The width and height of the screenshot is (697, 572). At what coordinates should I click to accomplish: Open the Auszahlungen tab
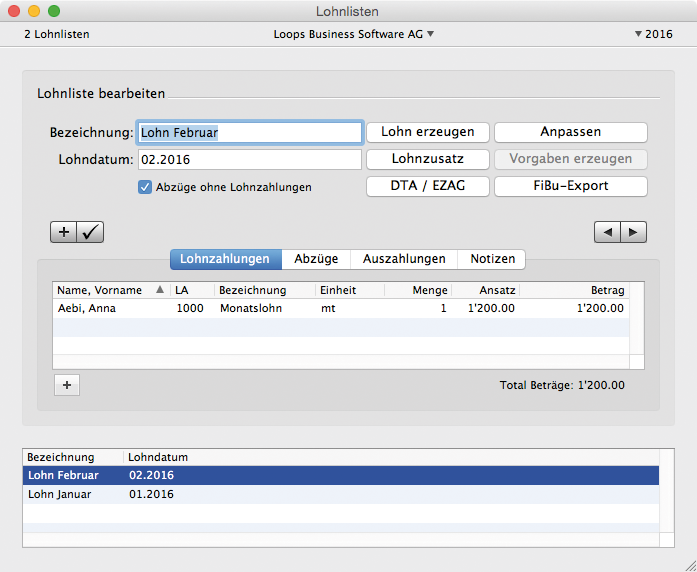pos(404,259)
